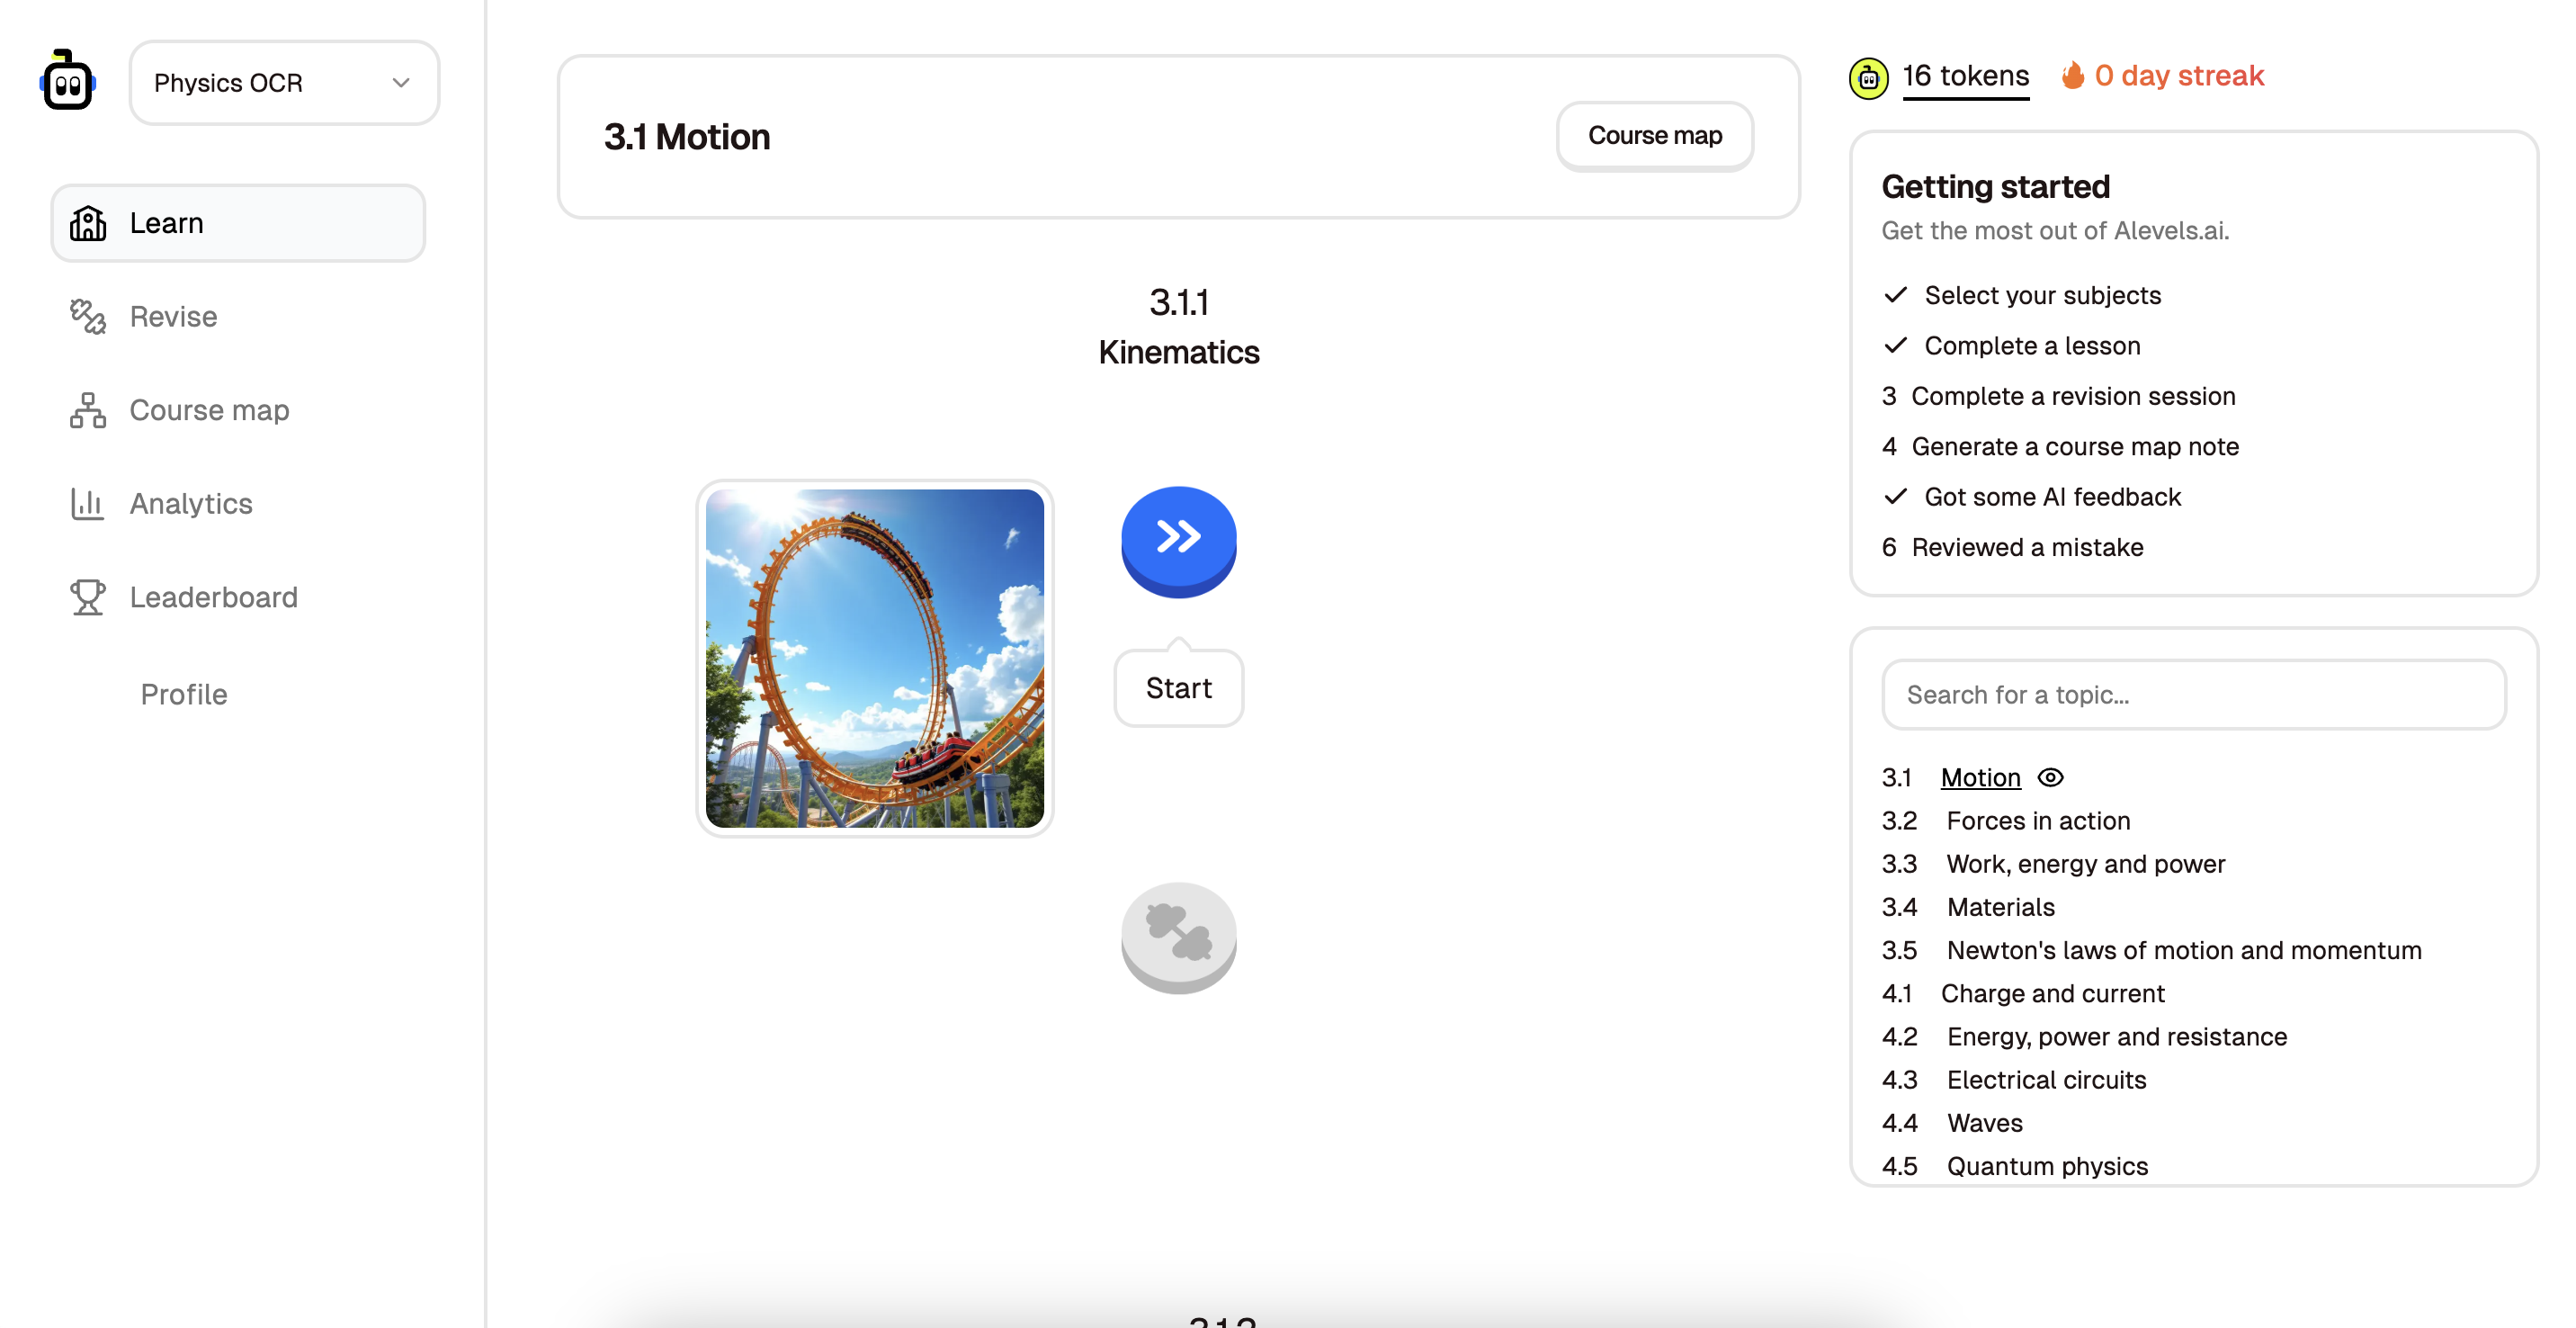Viewport: 2576px width, 1328px height.
Task: Click the dropdown chevron beside Physics OCR
Action: pyautogui.click(x=401, y=83)
